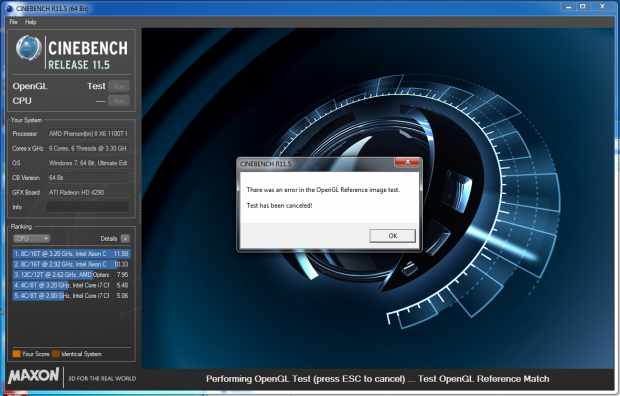Run the OpenGL test

[x=119, y=86]
